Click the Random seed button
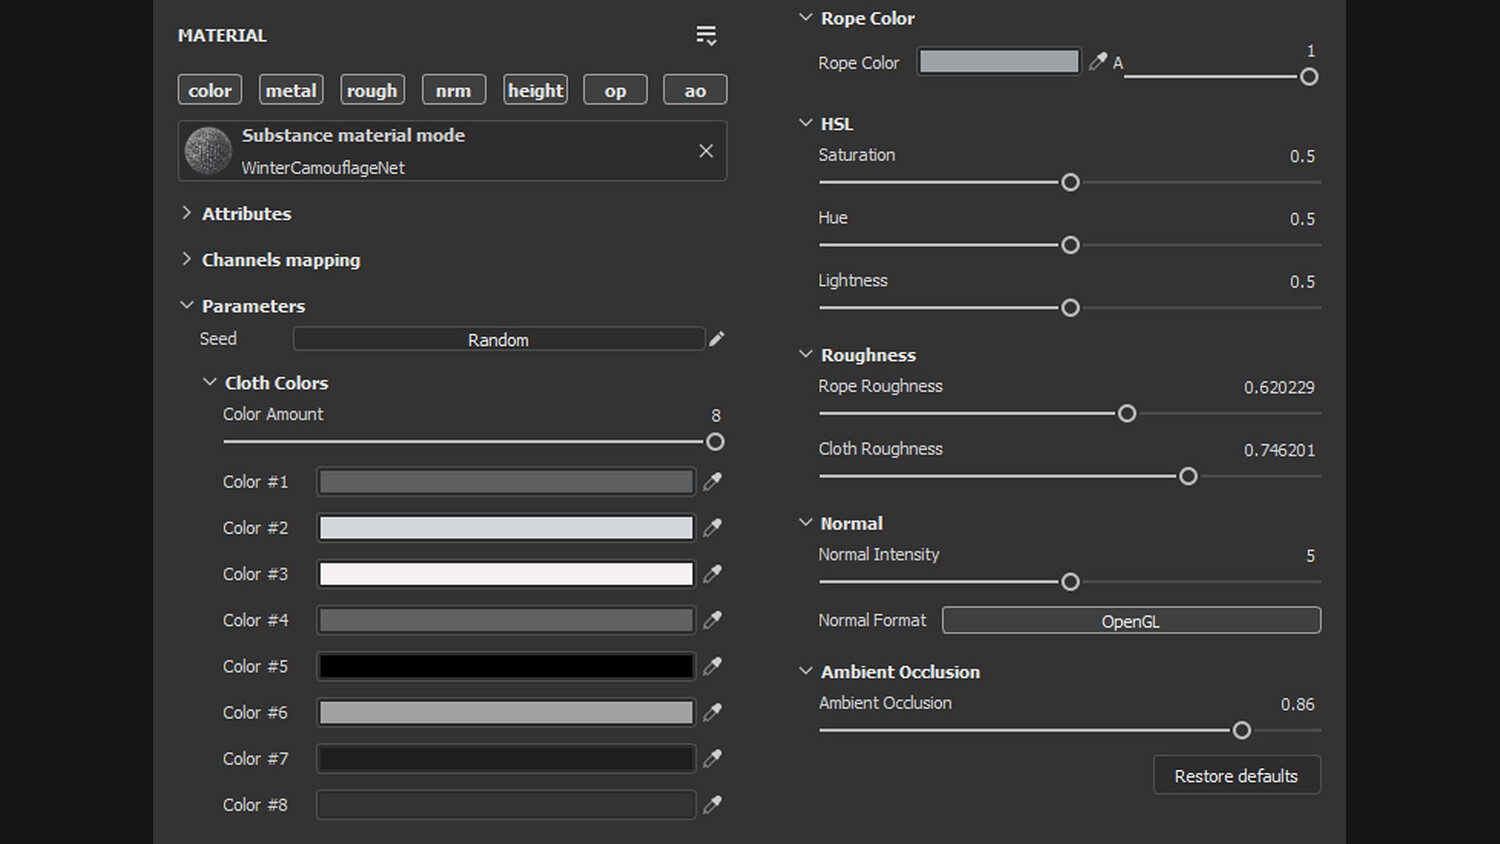 pyautogui.click(x=498, y=339)
